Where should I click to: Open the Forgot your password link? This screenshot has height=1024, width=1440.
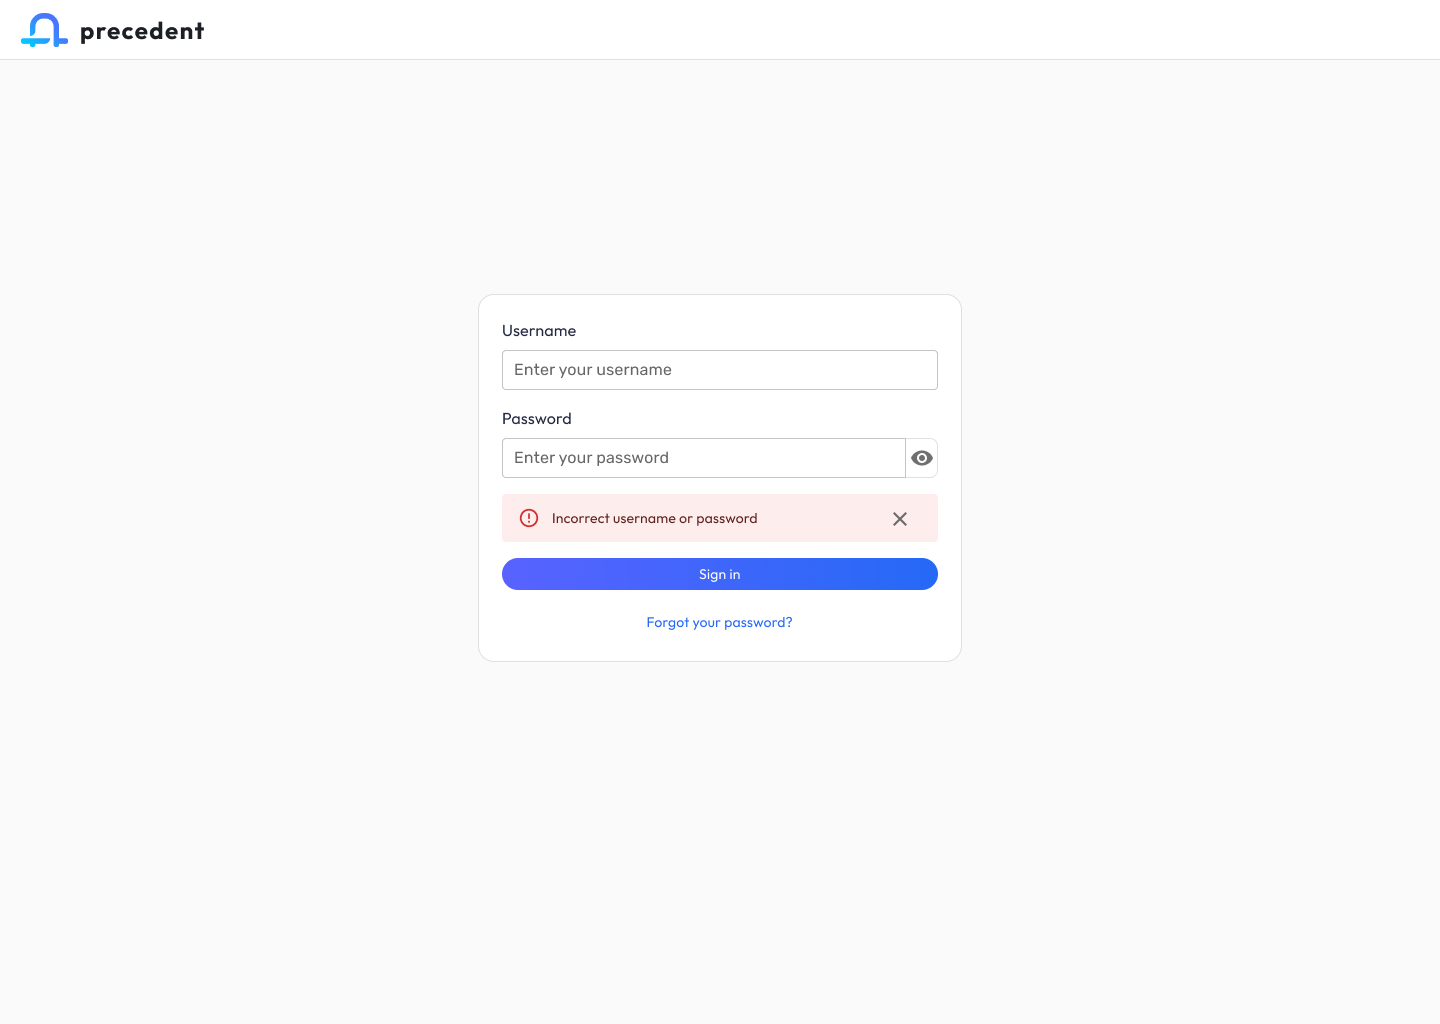pos(719,622)
